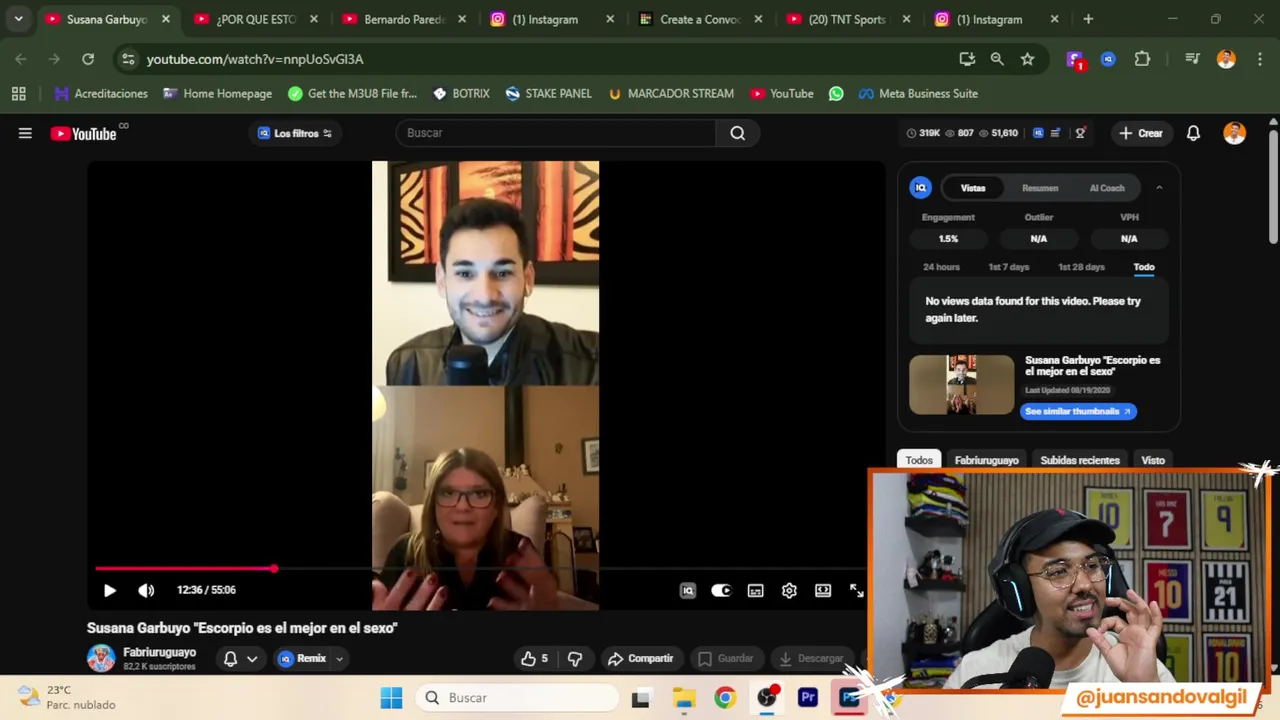Switch to theater mode

pos(823,591)
